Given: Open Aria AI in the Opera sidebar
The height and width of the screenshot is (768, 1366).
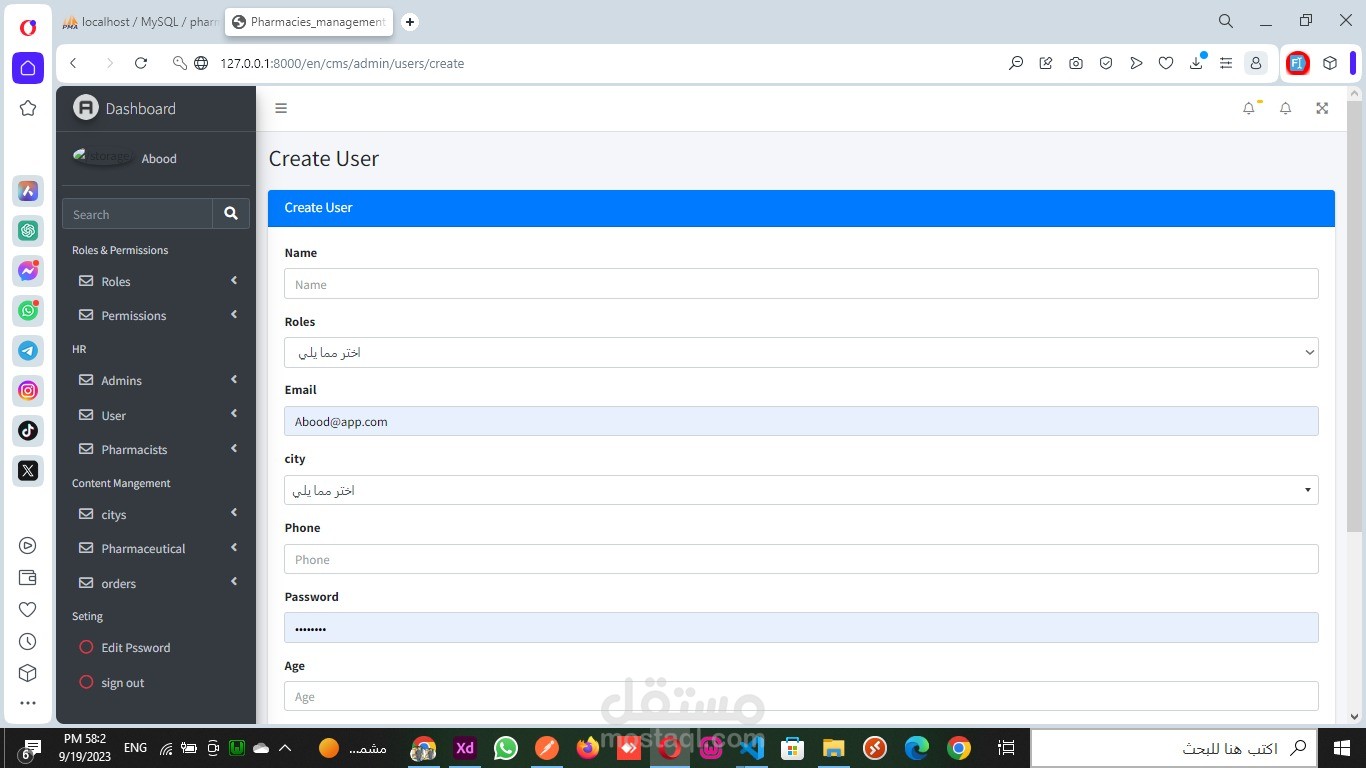Looking at the screenshot, I should click(28, 191).
